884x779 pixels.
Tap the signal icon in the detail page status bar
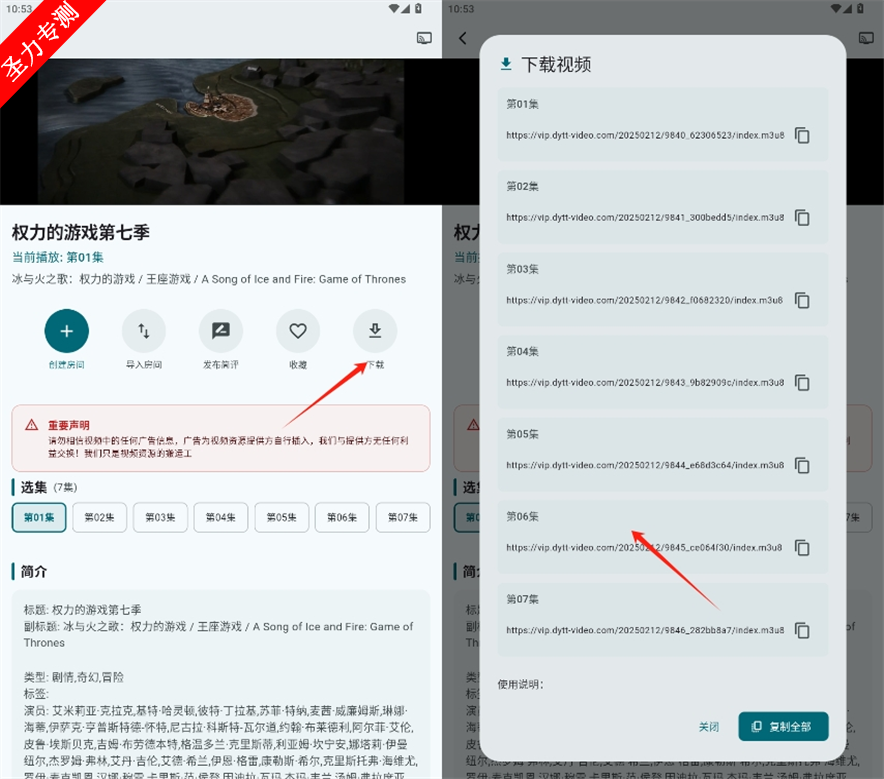pyautogui.click(x=405, y=8)
